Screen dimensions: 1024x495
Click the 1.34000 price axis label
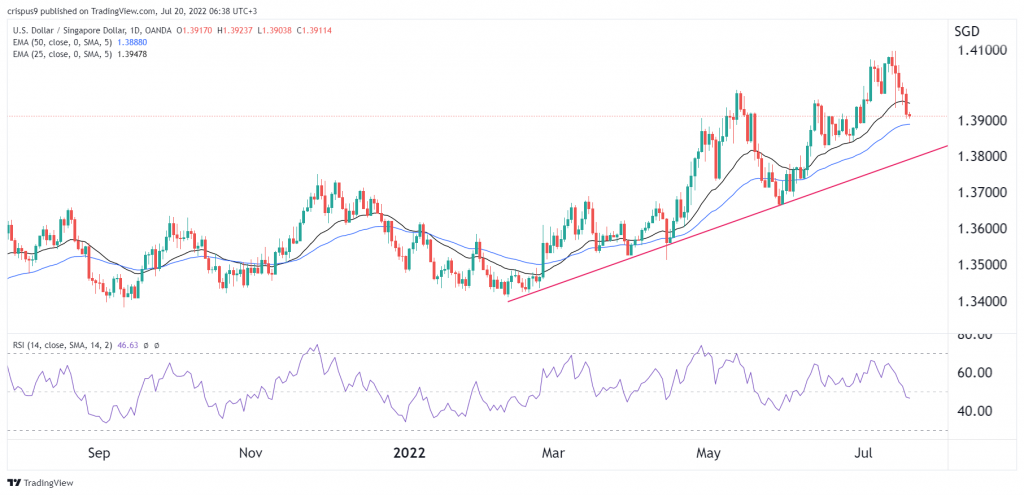coord(984,302)
